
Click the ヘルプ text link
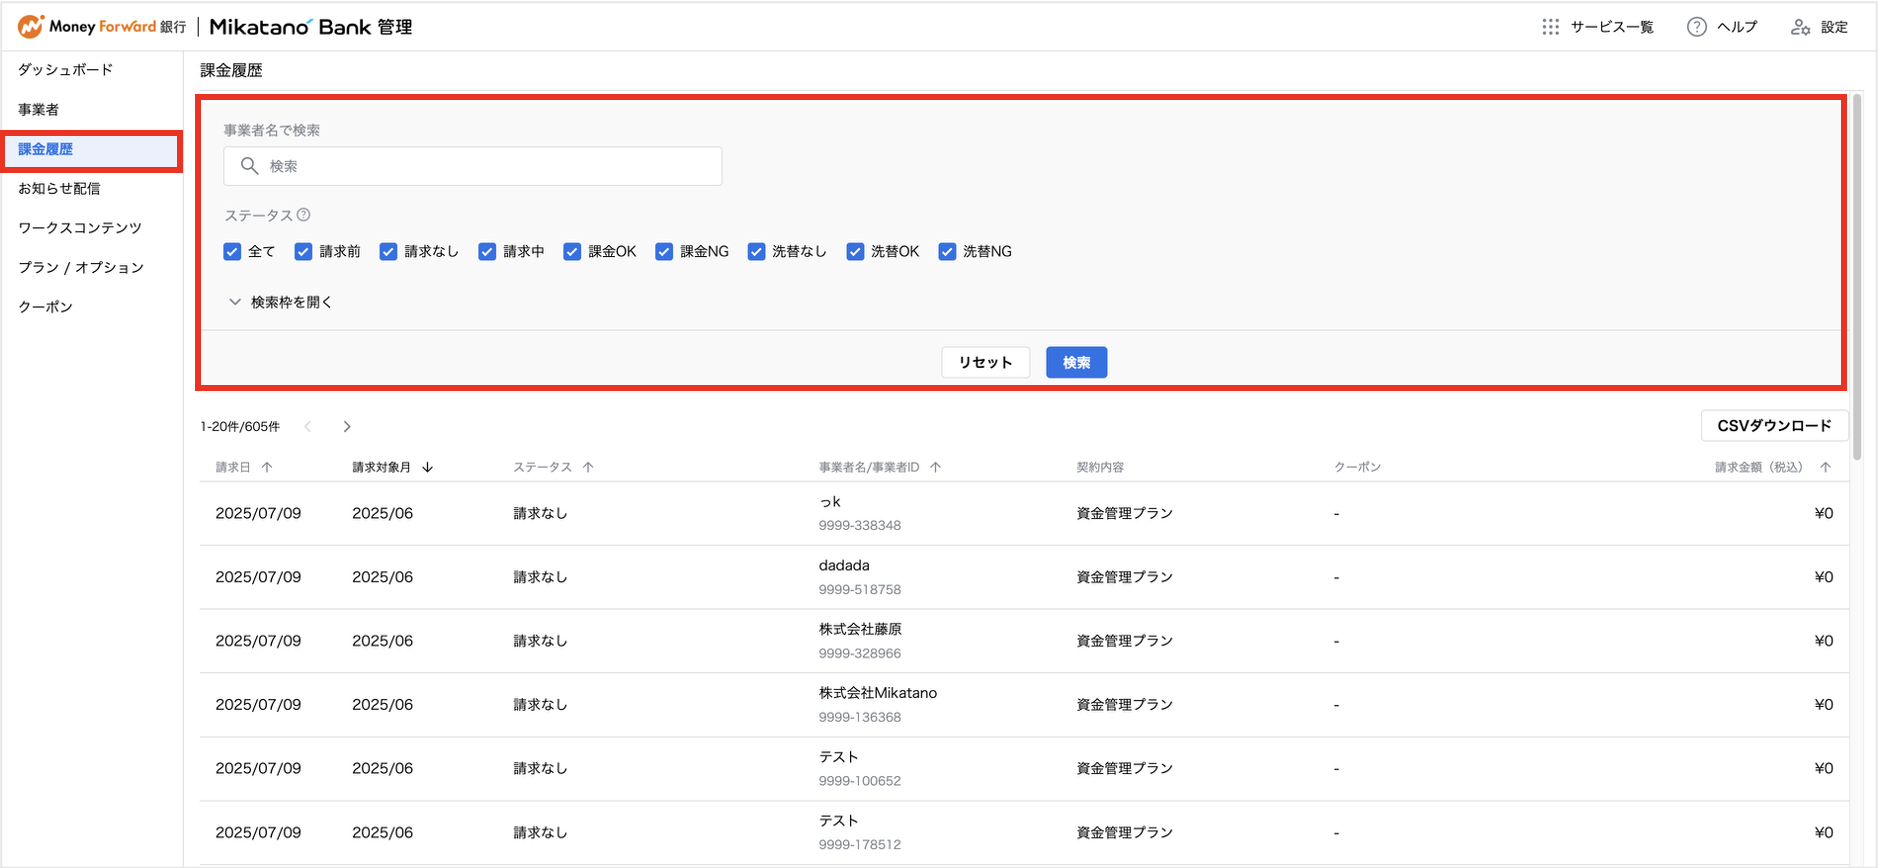pyautogui.click(x=1737, y=27)
